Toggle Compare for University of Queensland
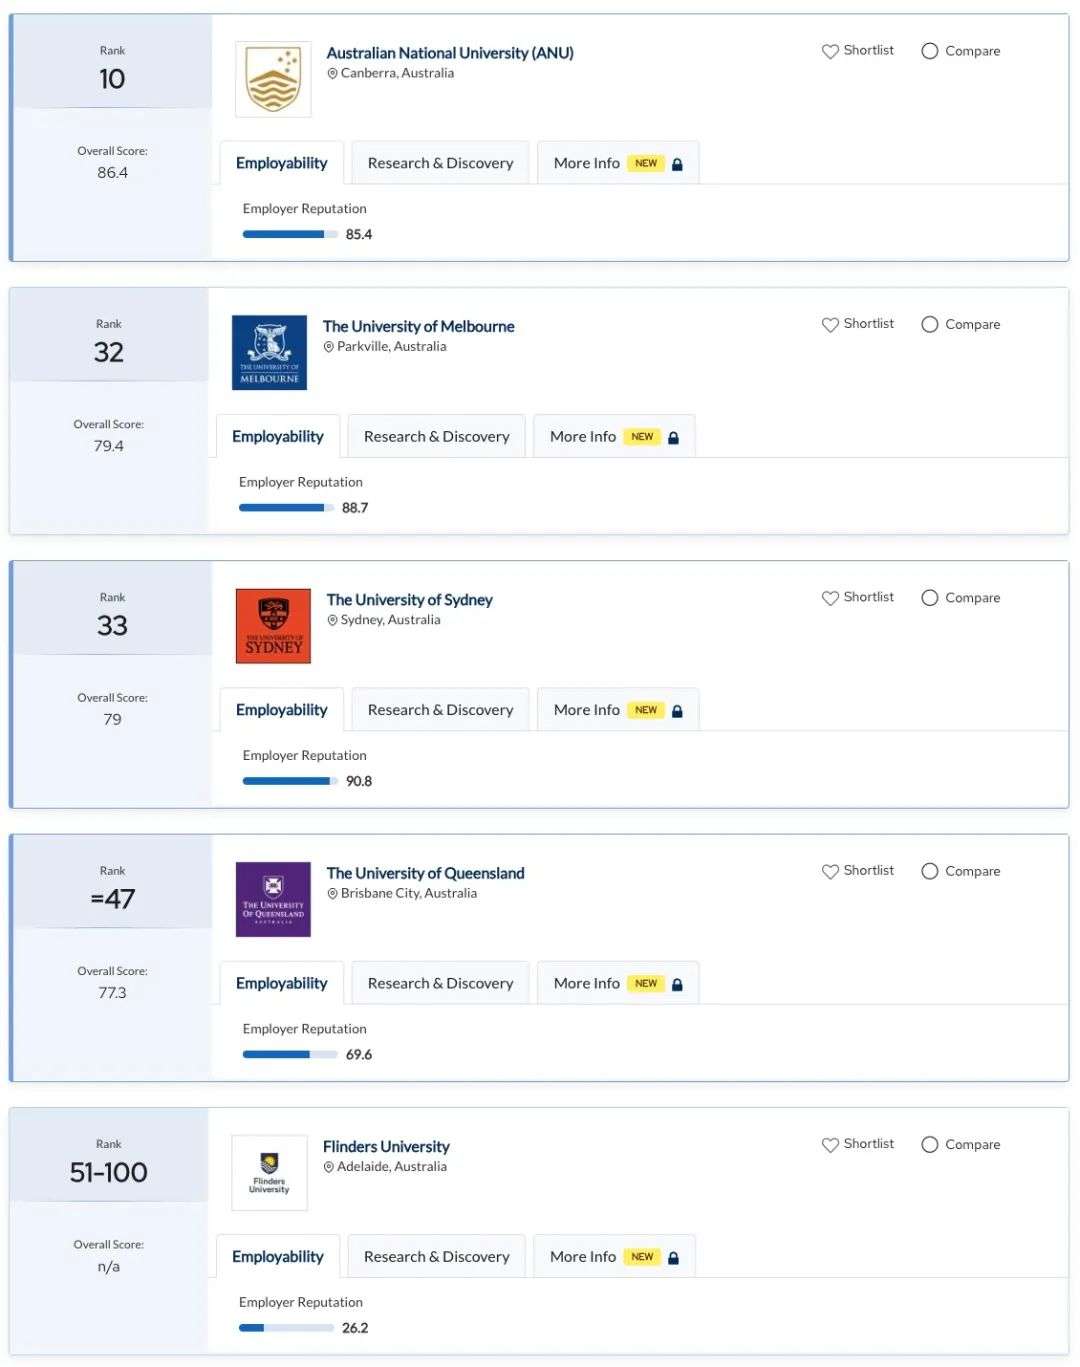 [930, 871]
